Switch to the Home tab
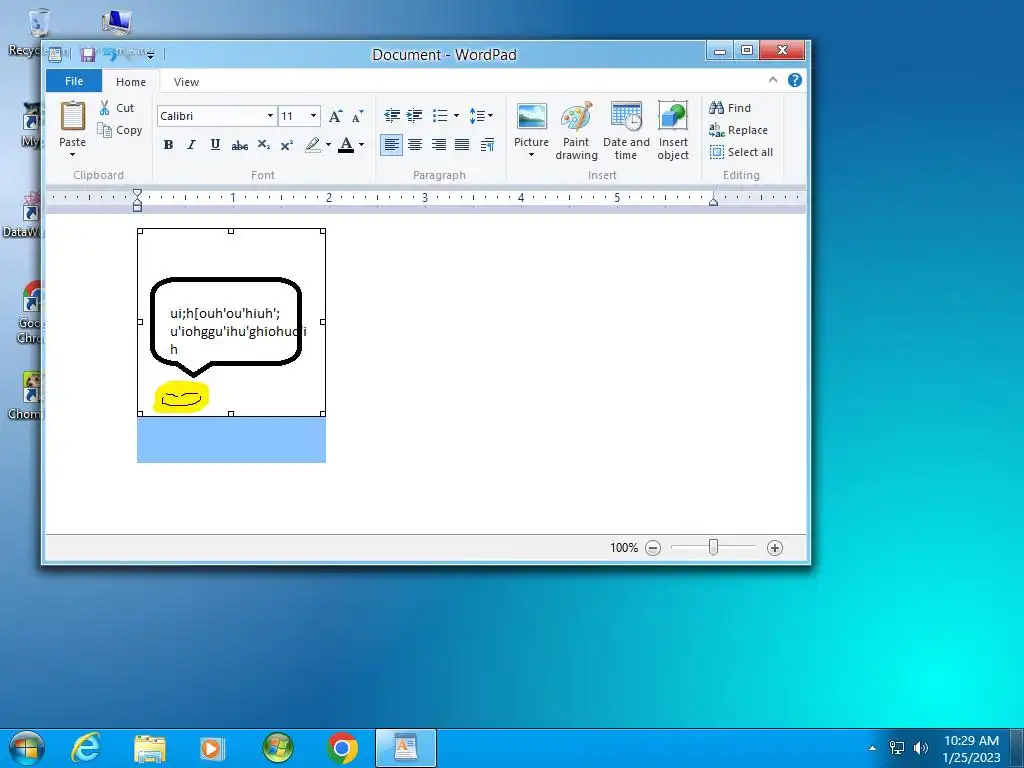The image size is (1024, 768). click(x=131, y=82)
